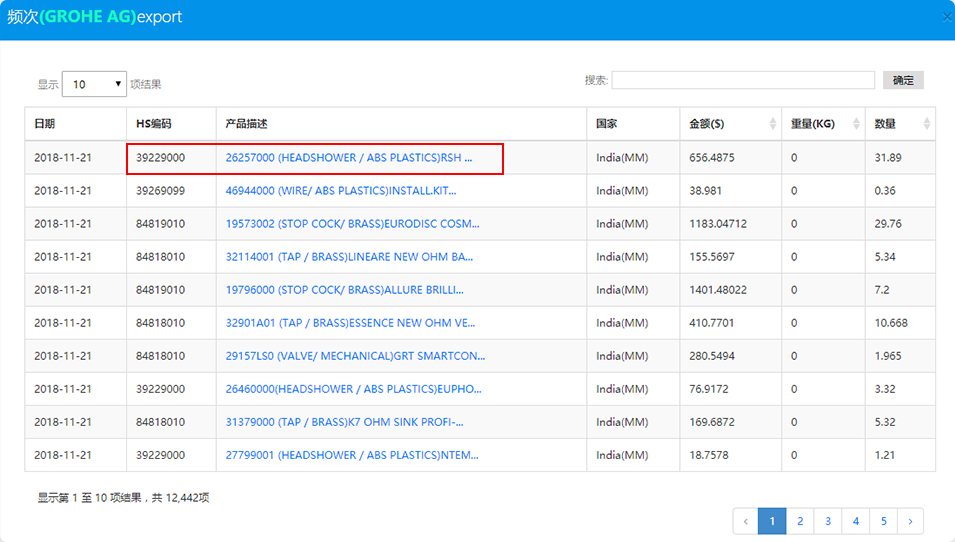Open product 19573002 STOP COCK EURODISC link

(353, 223)
